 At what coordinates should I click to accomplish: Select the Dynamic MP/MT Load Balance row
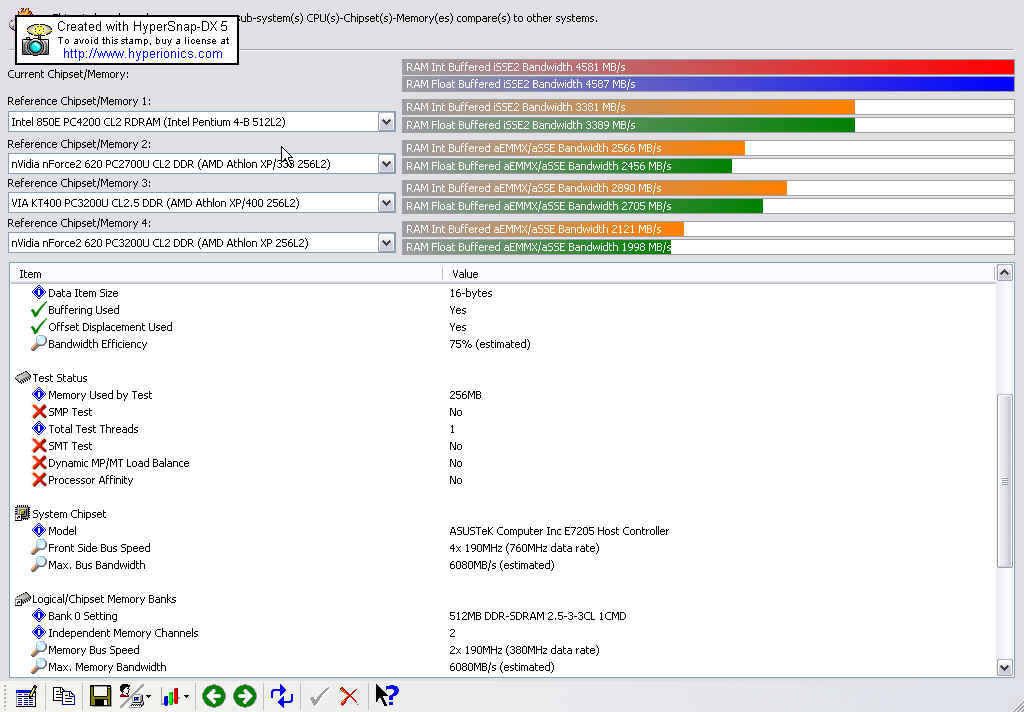click(503, 463)
